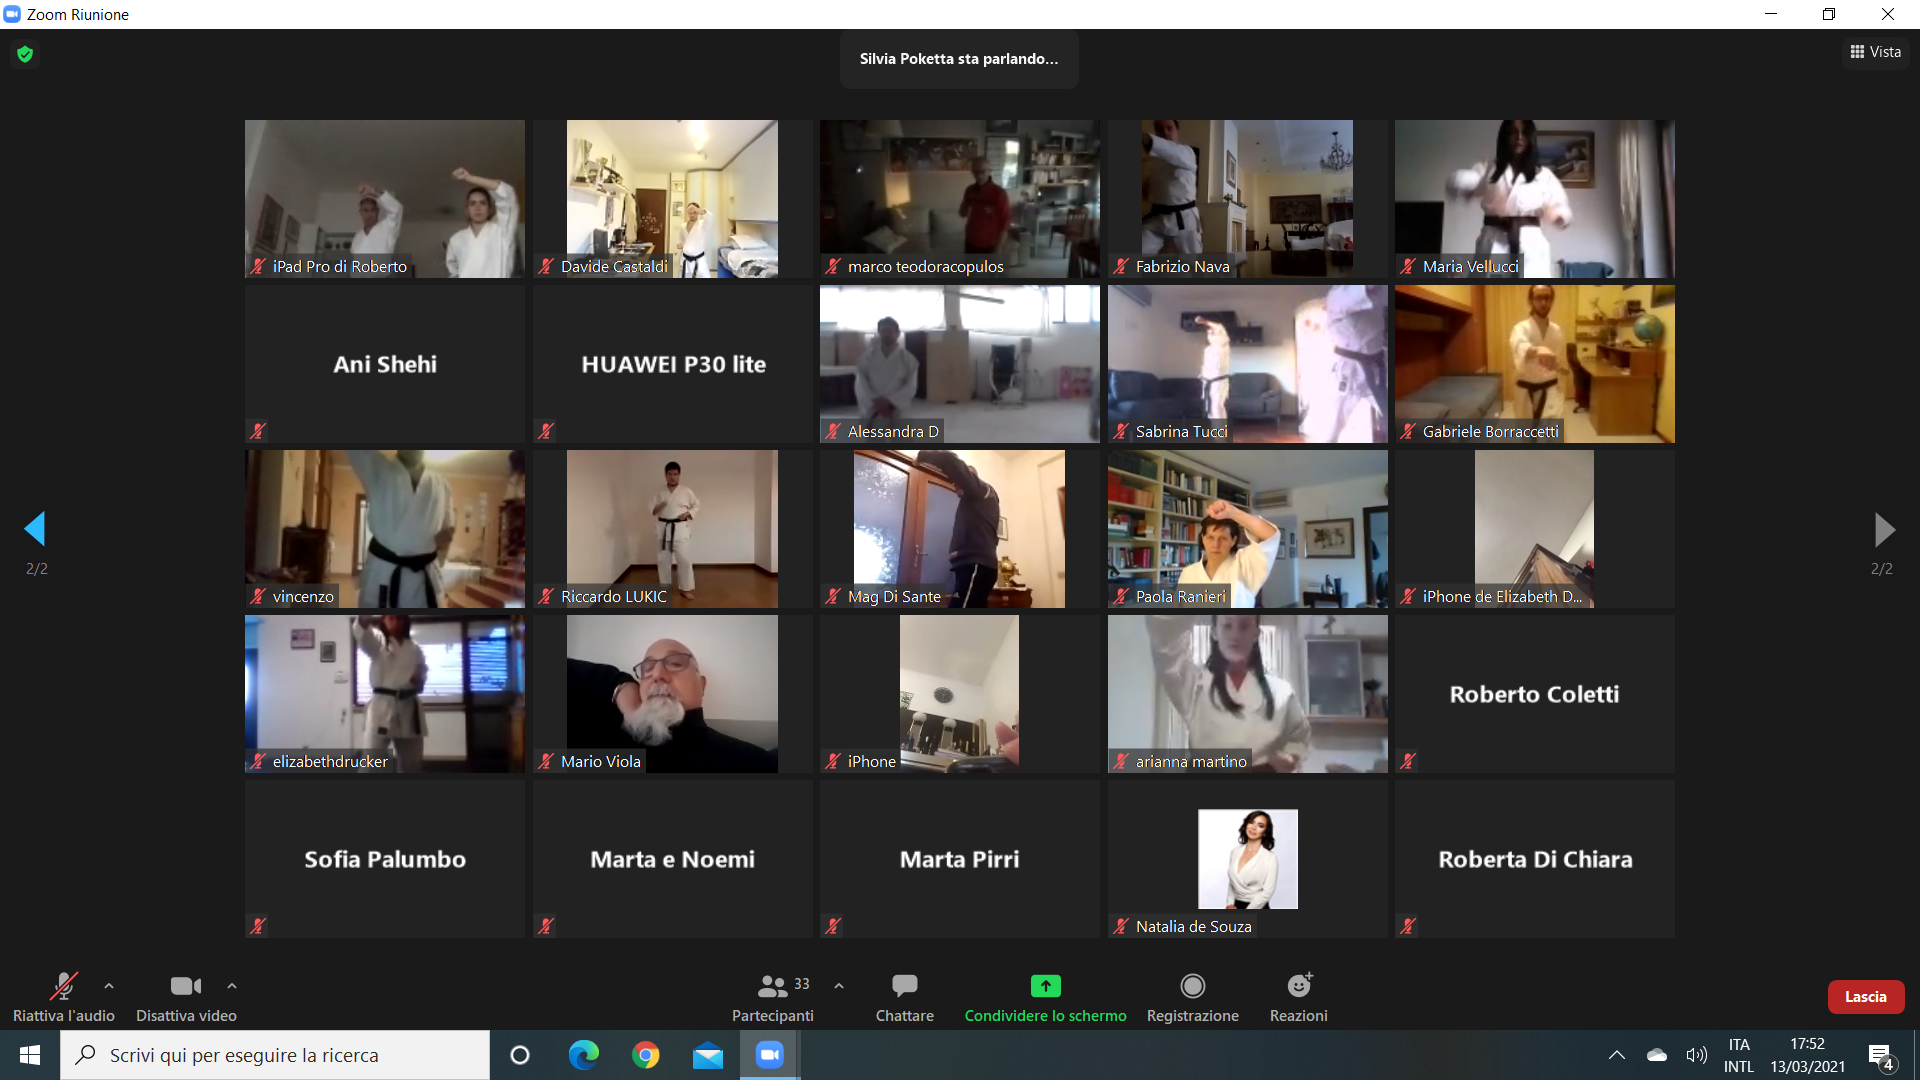Select elizabethdrucker video tile

(385, 694)
